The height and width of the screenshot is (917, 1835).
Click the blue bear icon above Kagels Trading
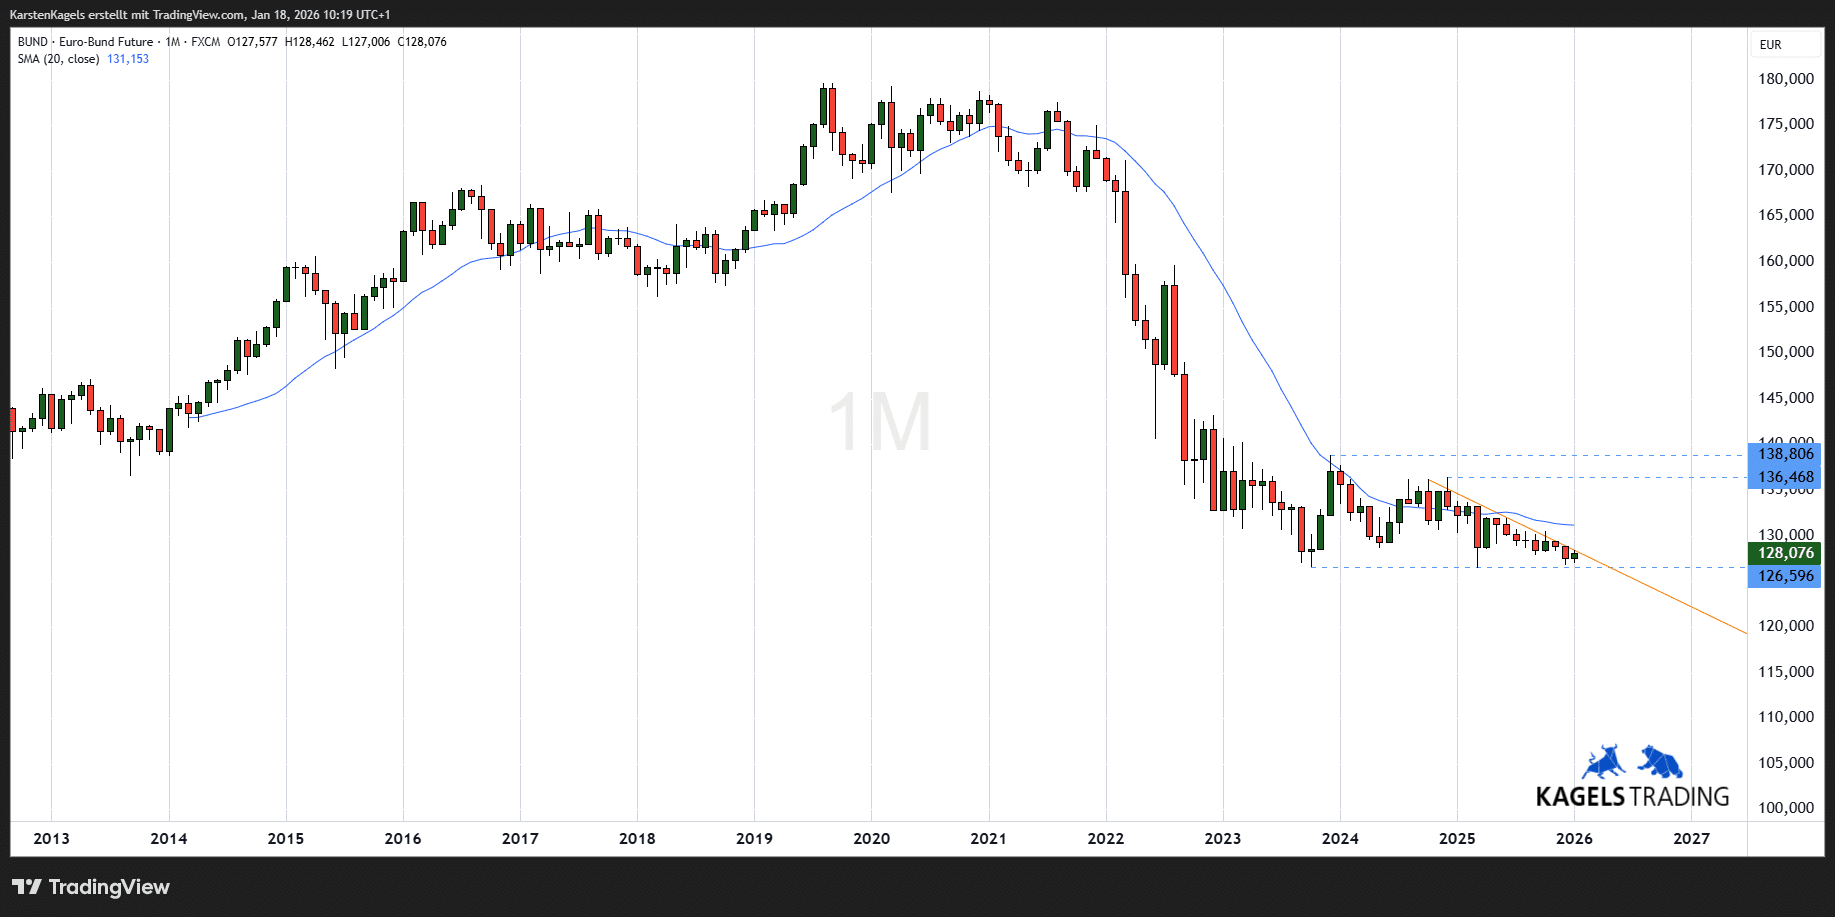[x=1660, y=762]
